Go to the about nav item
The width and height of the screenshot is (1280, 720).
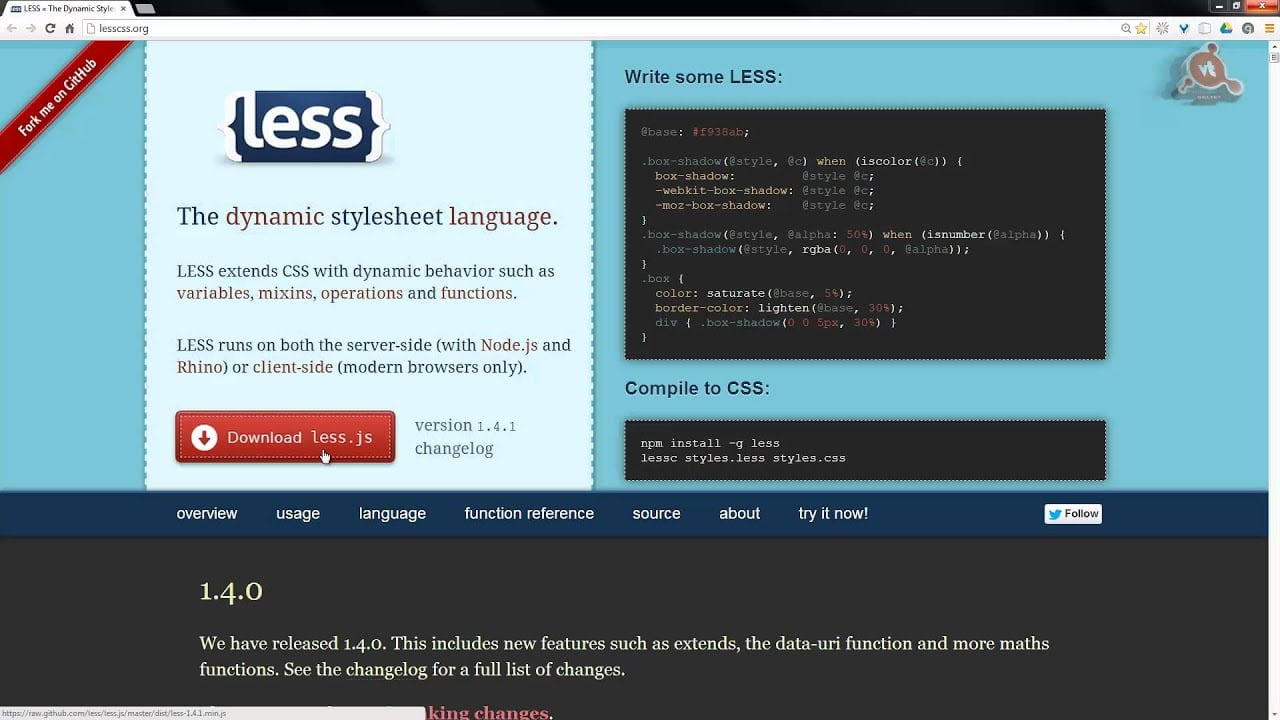(x=739, y=513)
